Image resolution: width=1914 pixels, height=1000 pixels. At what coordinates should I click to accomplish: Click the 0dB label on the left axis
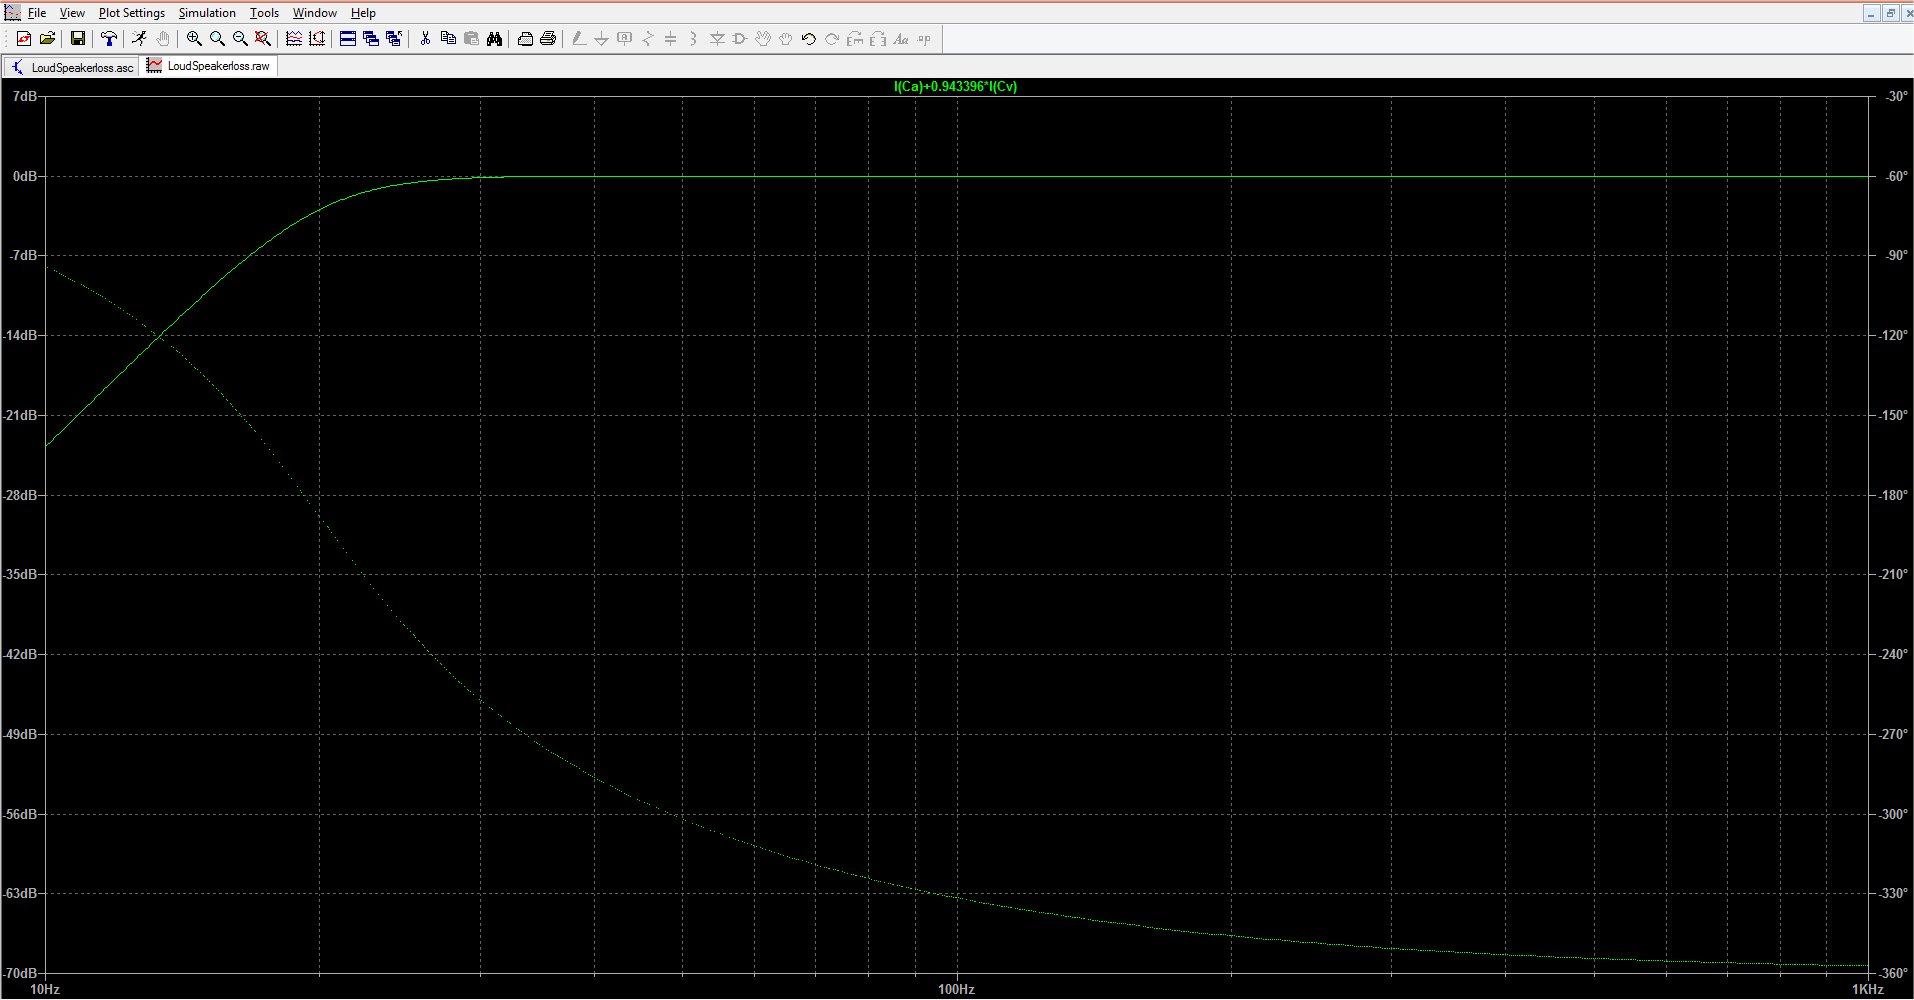click(x=25, y=176)
